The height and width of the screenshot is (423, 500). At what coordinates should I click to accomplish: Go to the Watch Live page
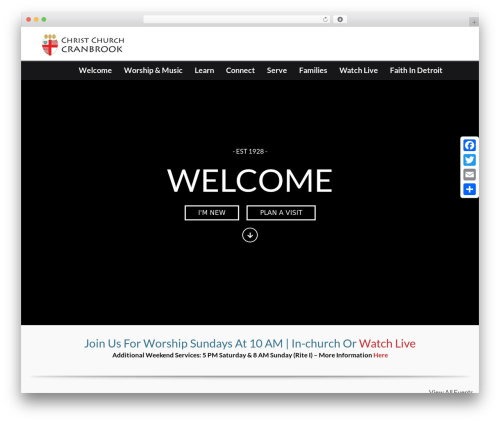tap(358, 70)
